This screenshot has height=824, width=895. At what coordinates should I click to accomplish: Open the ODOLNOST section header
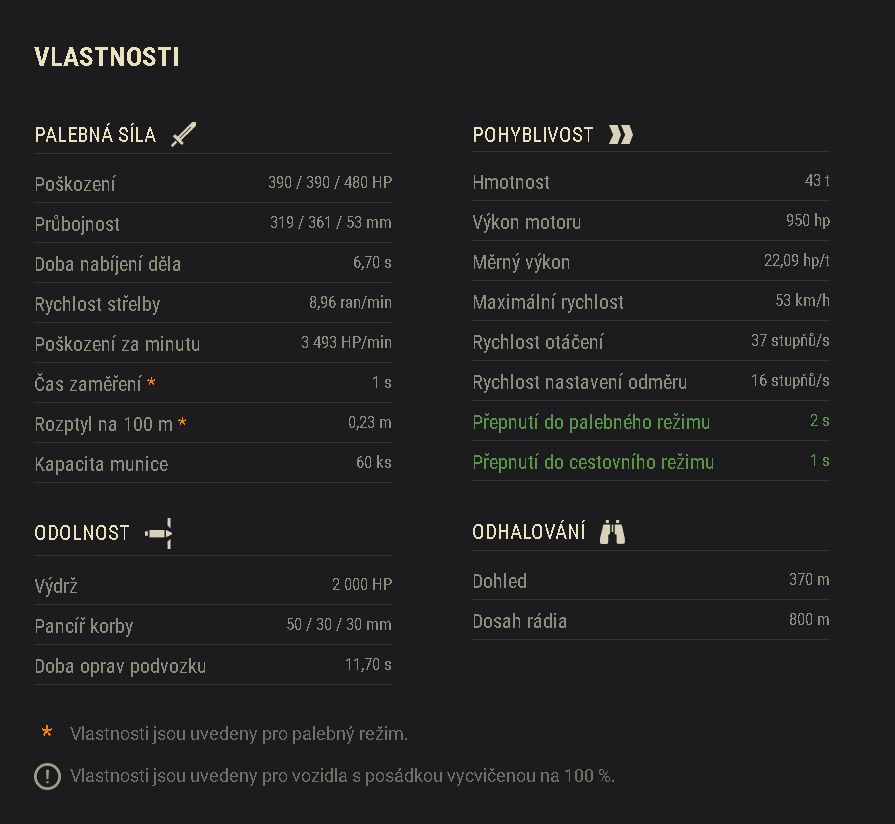point(82,532)
